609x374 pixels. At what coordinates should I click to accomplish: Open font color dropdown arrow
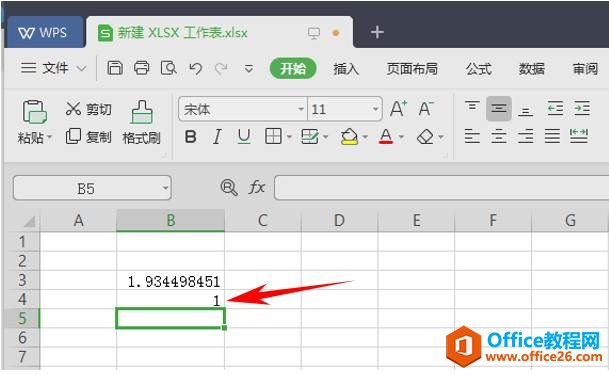click(401, 137)
